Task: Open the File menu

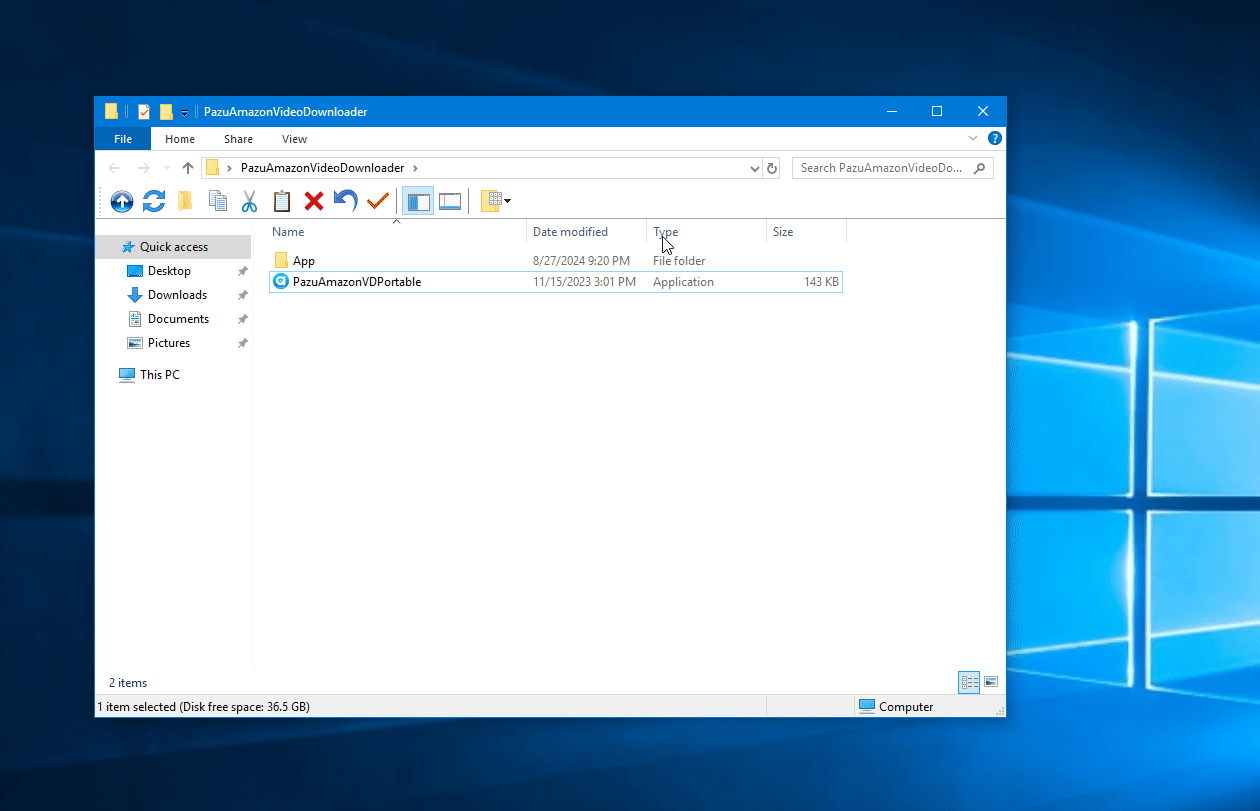Action: coord(123,139)
